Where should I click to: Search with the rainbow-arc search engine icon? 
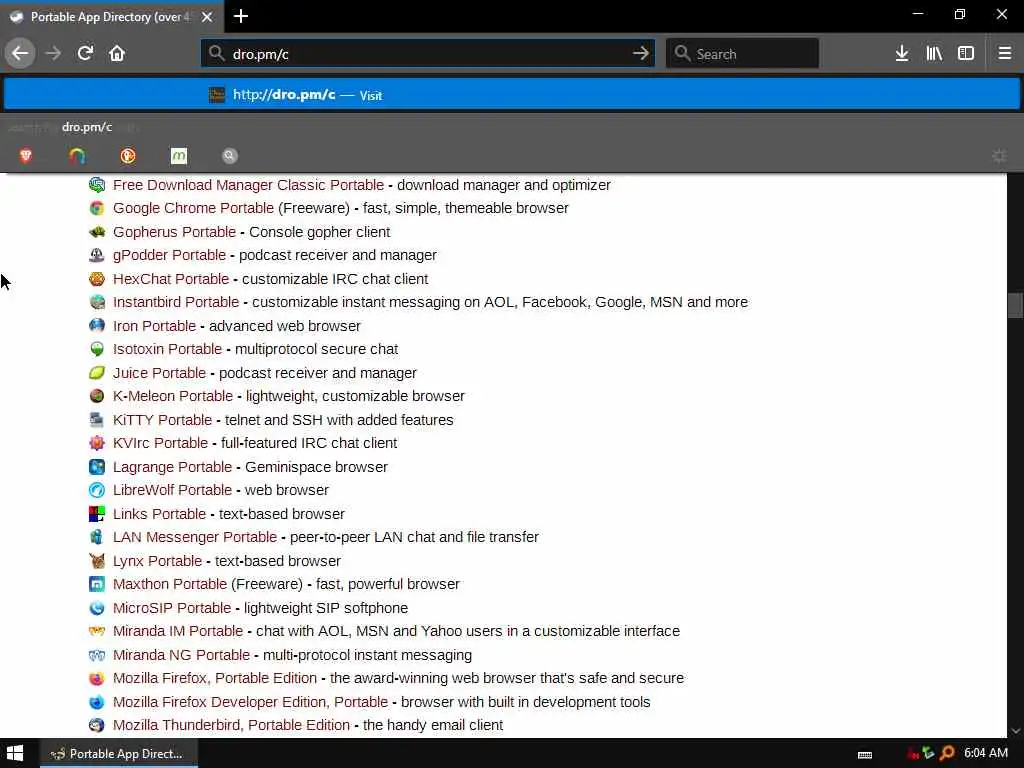click(x=77, y=155)
